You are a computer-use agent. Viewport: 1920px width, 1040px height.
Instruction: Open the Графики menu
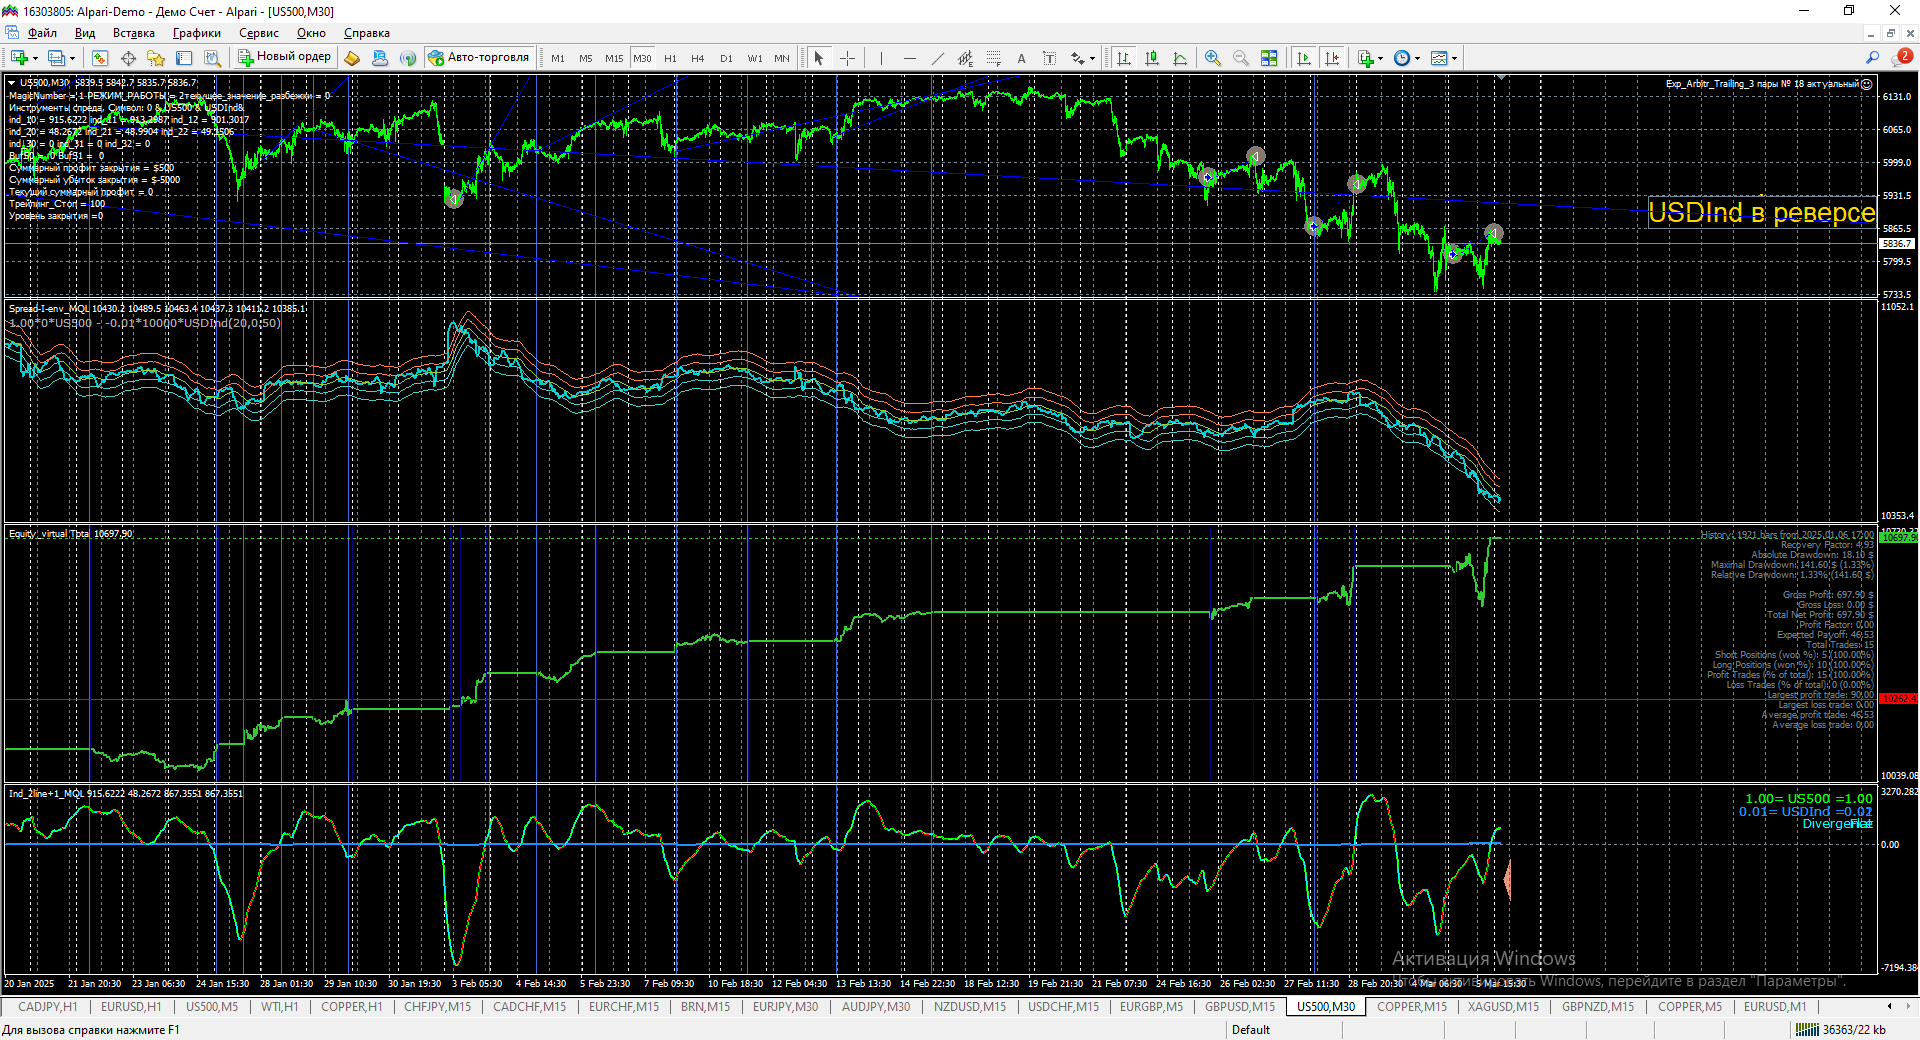click(196, 33)
